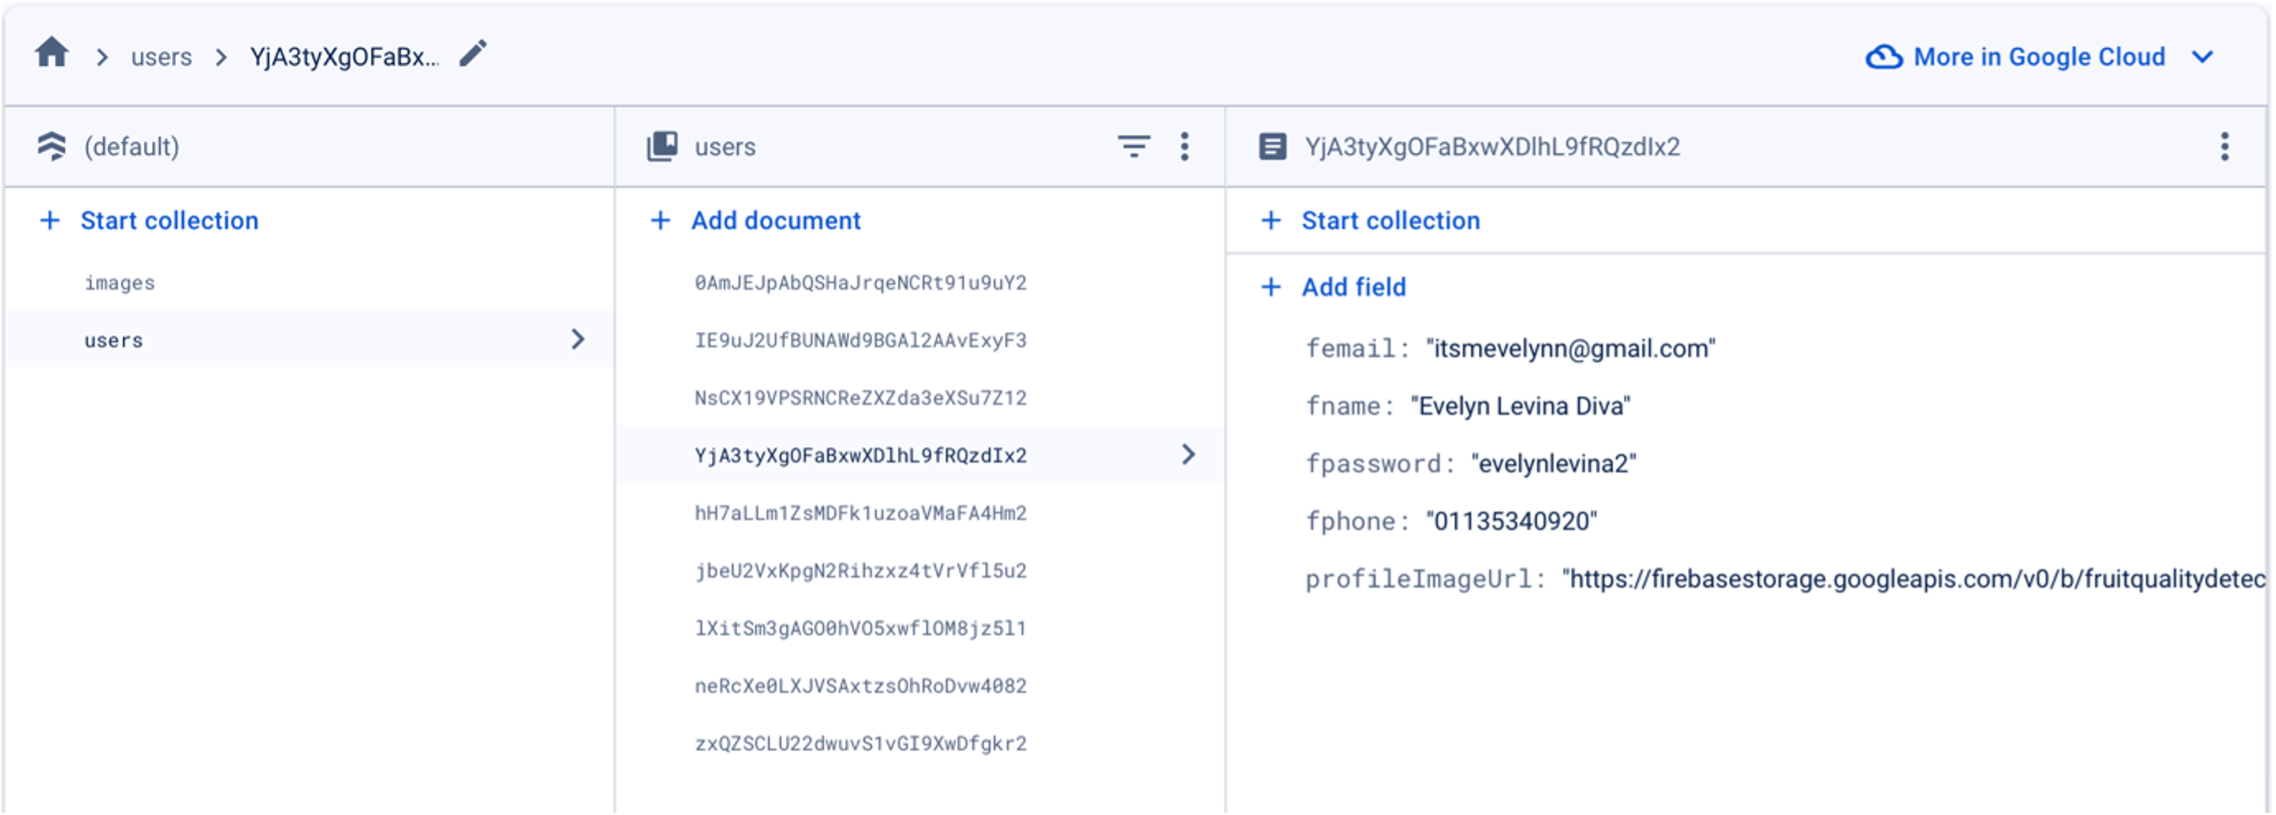Click the home icon in breadcrumb

point(52,53)
